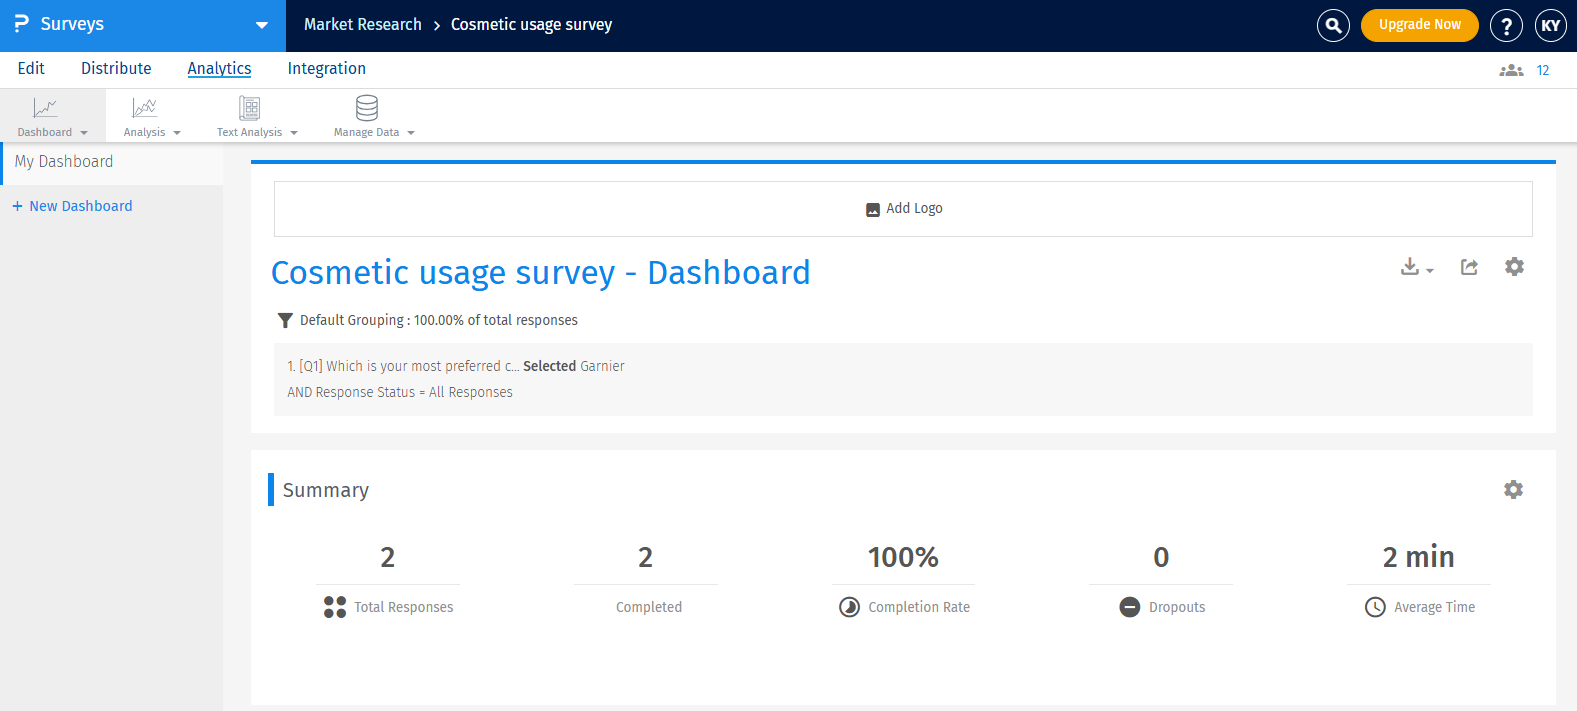
Task: Click the Completed label
Action: (649, 607)
